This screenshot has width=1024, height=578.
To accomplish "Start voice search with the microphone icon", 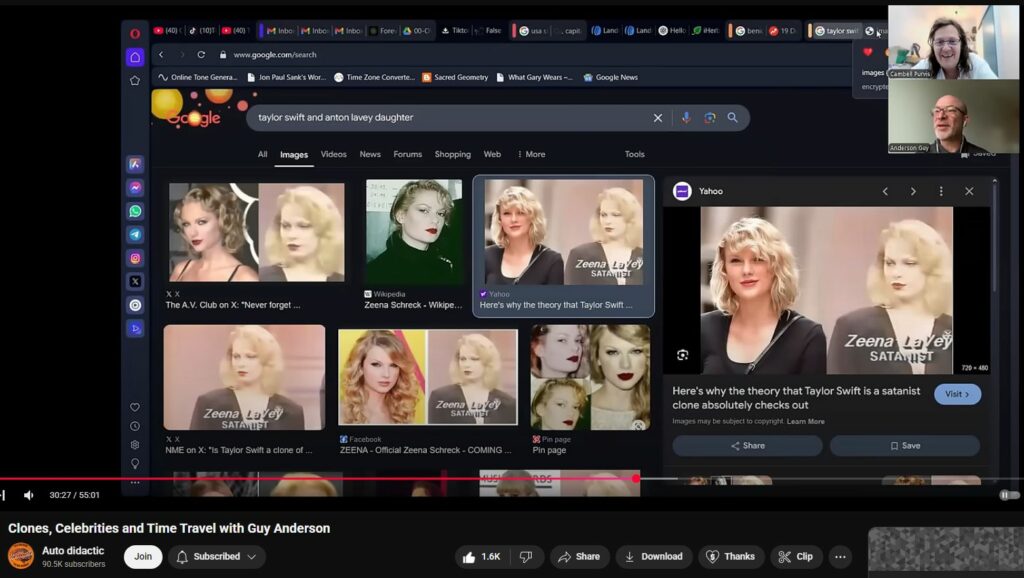I will coord(686,118).
